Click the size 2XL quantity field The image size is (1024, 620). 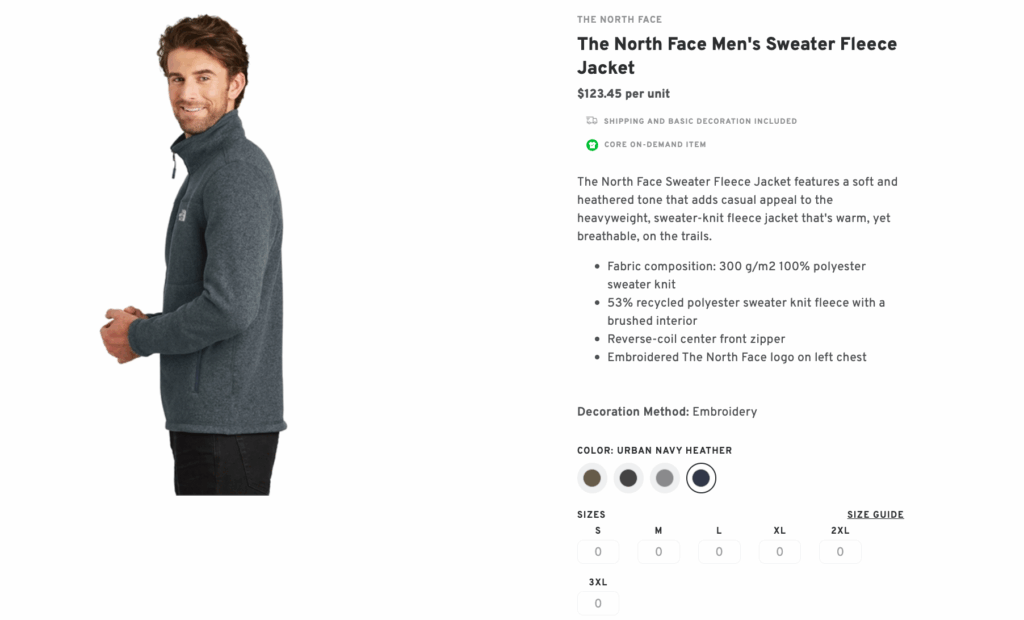[840, 551]
